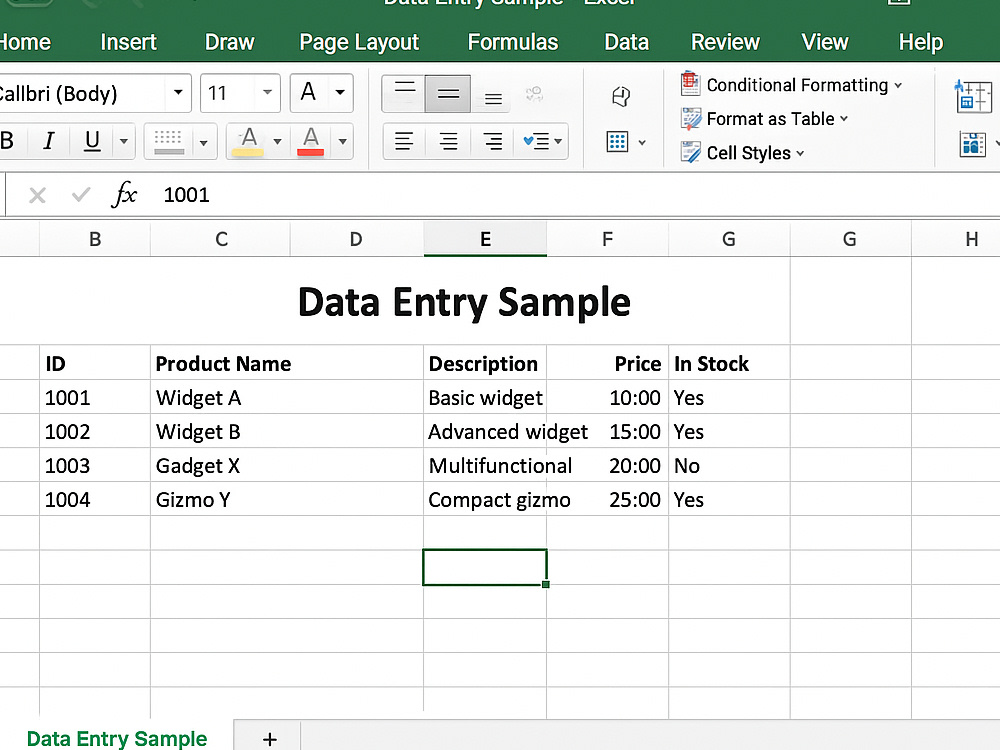Click the format cells icon below insert
1000x750 pixels.
click(973, 144)
